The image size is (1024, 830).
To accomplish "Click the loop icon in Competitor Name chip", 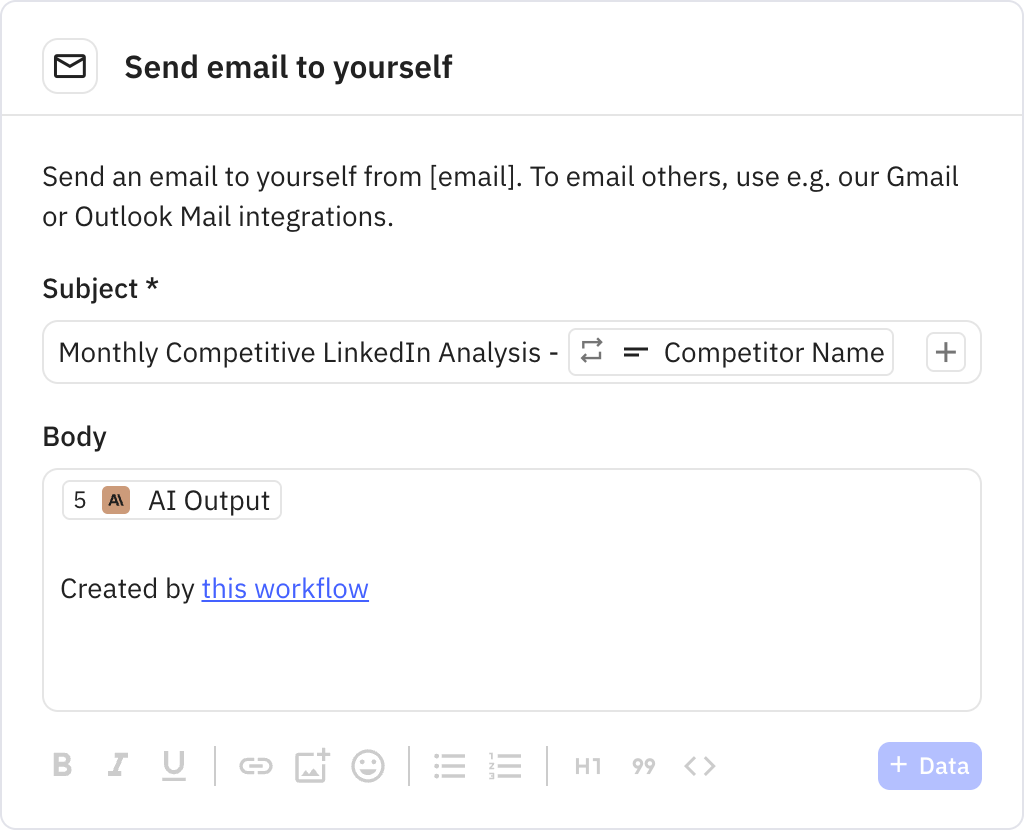I will [x=592, y=352].
